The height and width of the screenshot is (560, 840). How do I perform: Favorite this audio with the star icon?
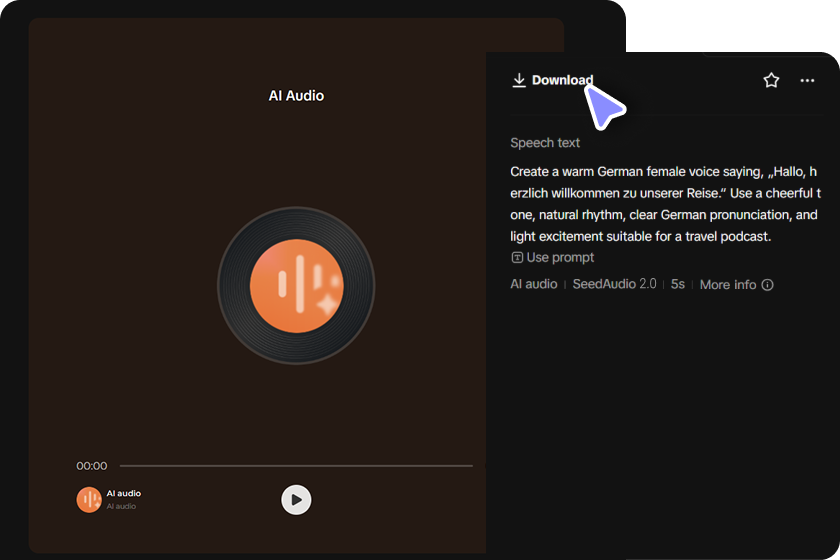click(x=771, y=80)
